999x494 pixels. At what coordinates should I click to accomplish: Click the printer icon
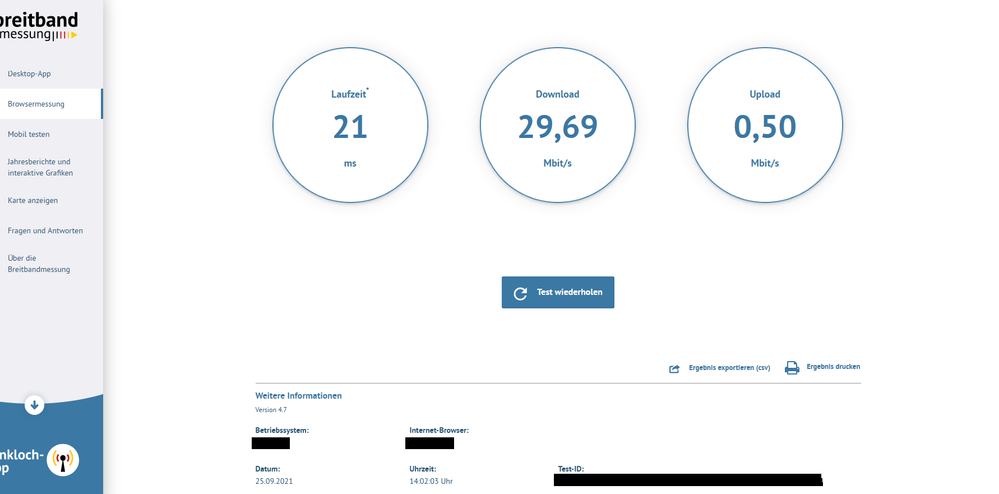792,367
